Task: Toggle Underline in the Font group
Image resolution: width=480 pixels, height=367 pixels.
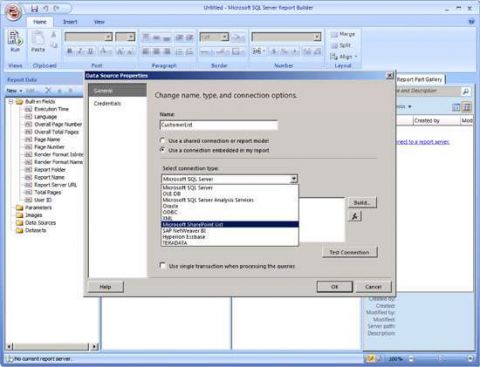Action: (90, 51)
